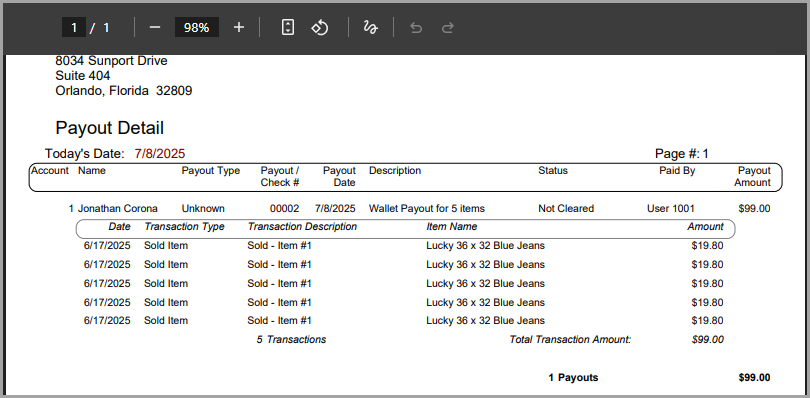Image resolution: width=810 pixels, height=398 pixels.
Task: Click the Orlando, Florida 32809 address line
Action: [124, 91]
